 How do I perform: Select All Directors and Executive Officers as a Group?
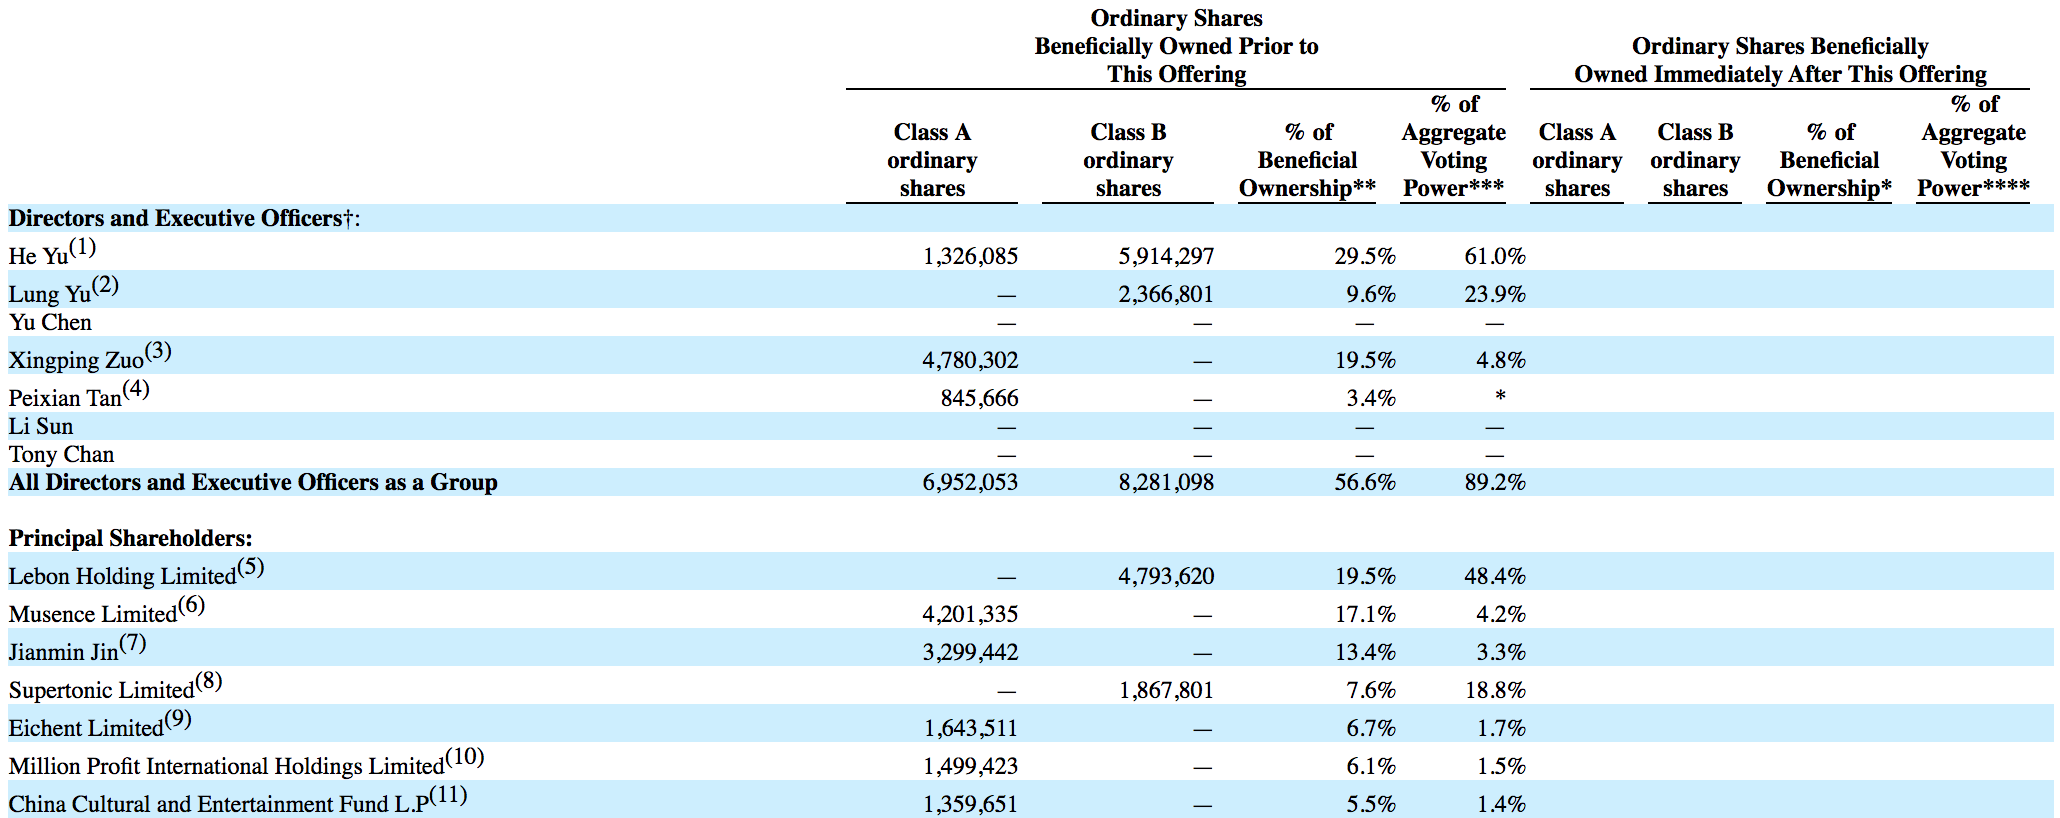(x=253, y=482)
